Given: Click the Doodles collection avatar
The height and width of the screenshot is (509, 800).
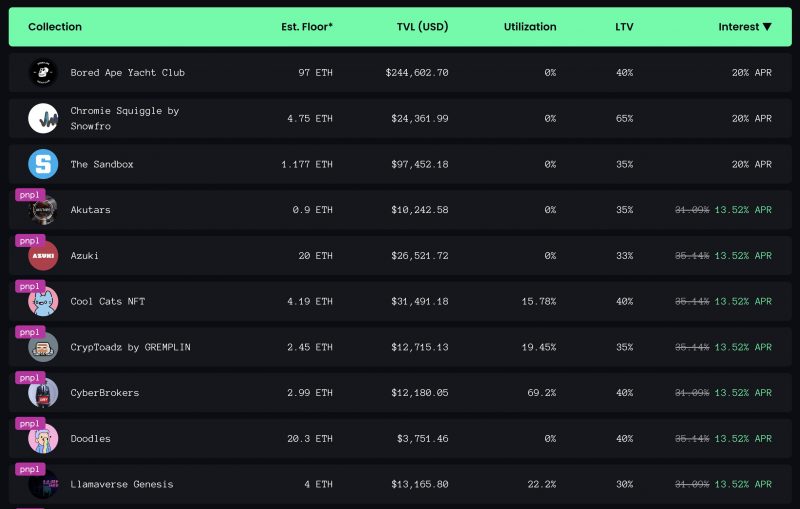Looking at the screenshot, I should [x=43, y=439].
